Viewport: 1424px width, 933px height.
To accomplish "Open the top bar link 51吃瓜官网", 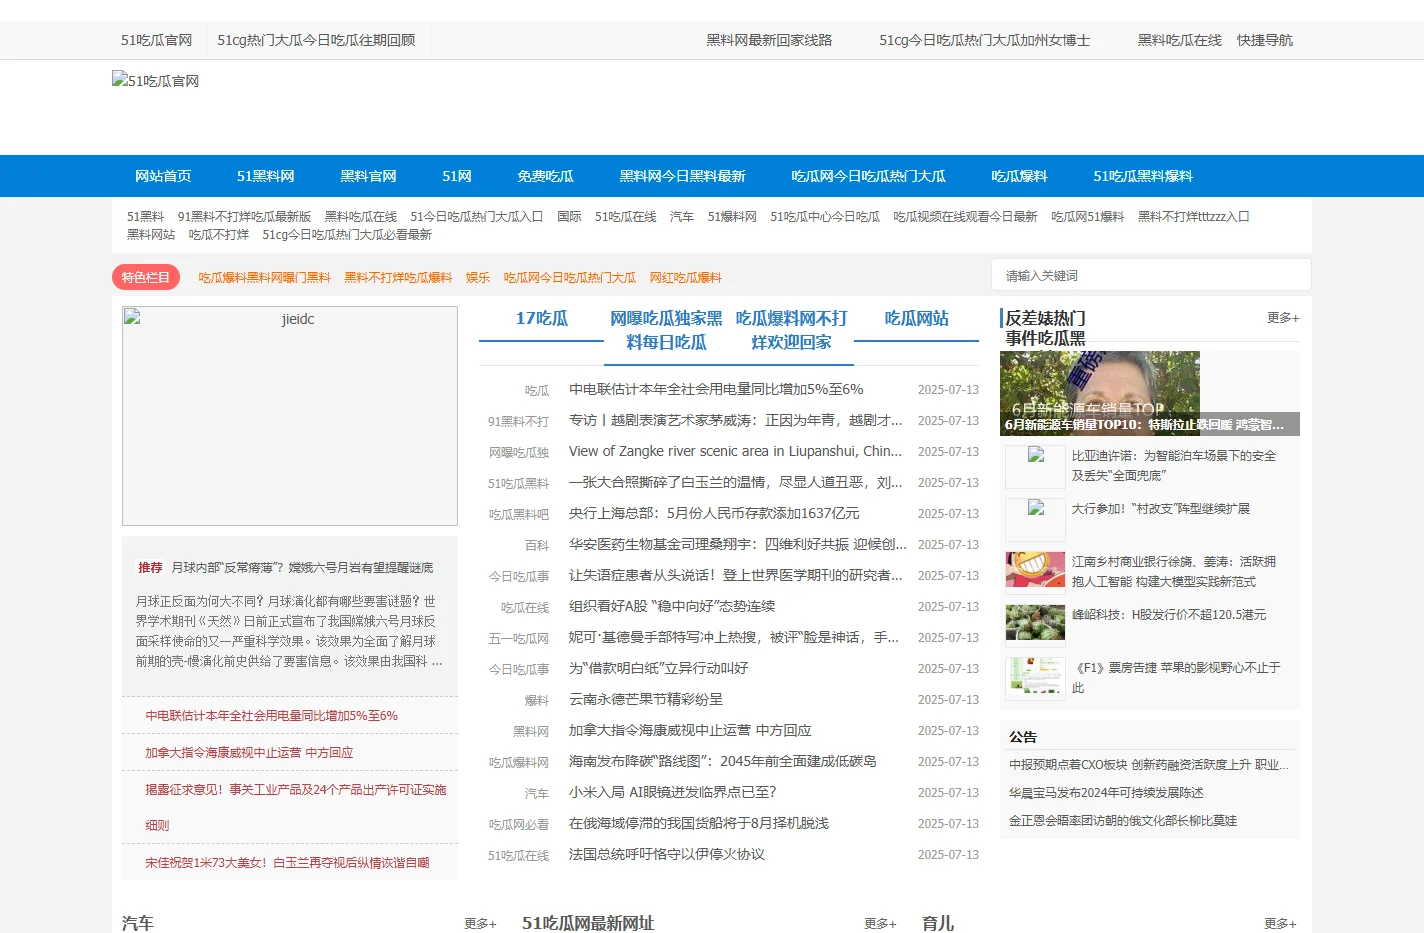I will tap(157, 40).
